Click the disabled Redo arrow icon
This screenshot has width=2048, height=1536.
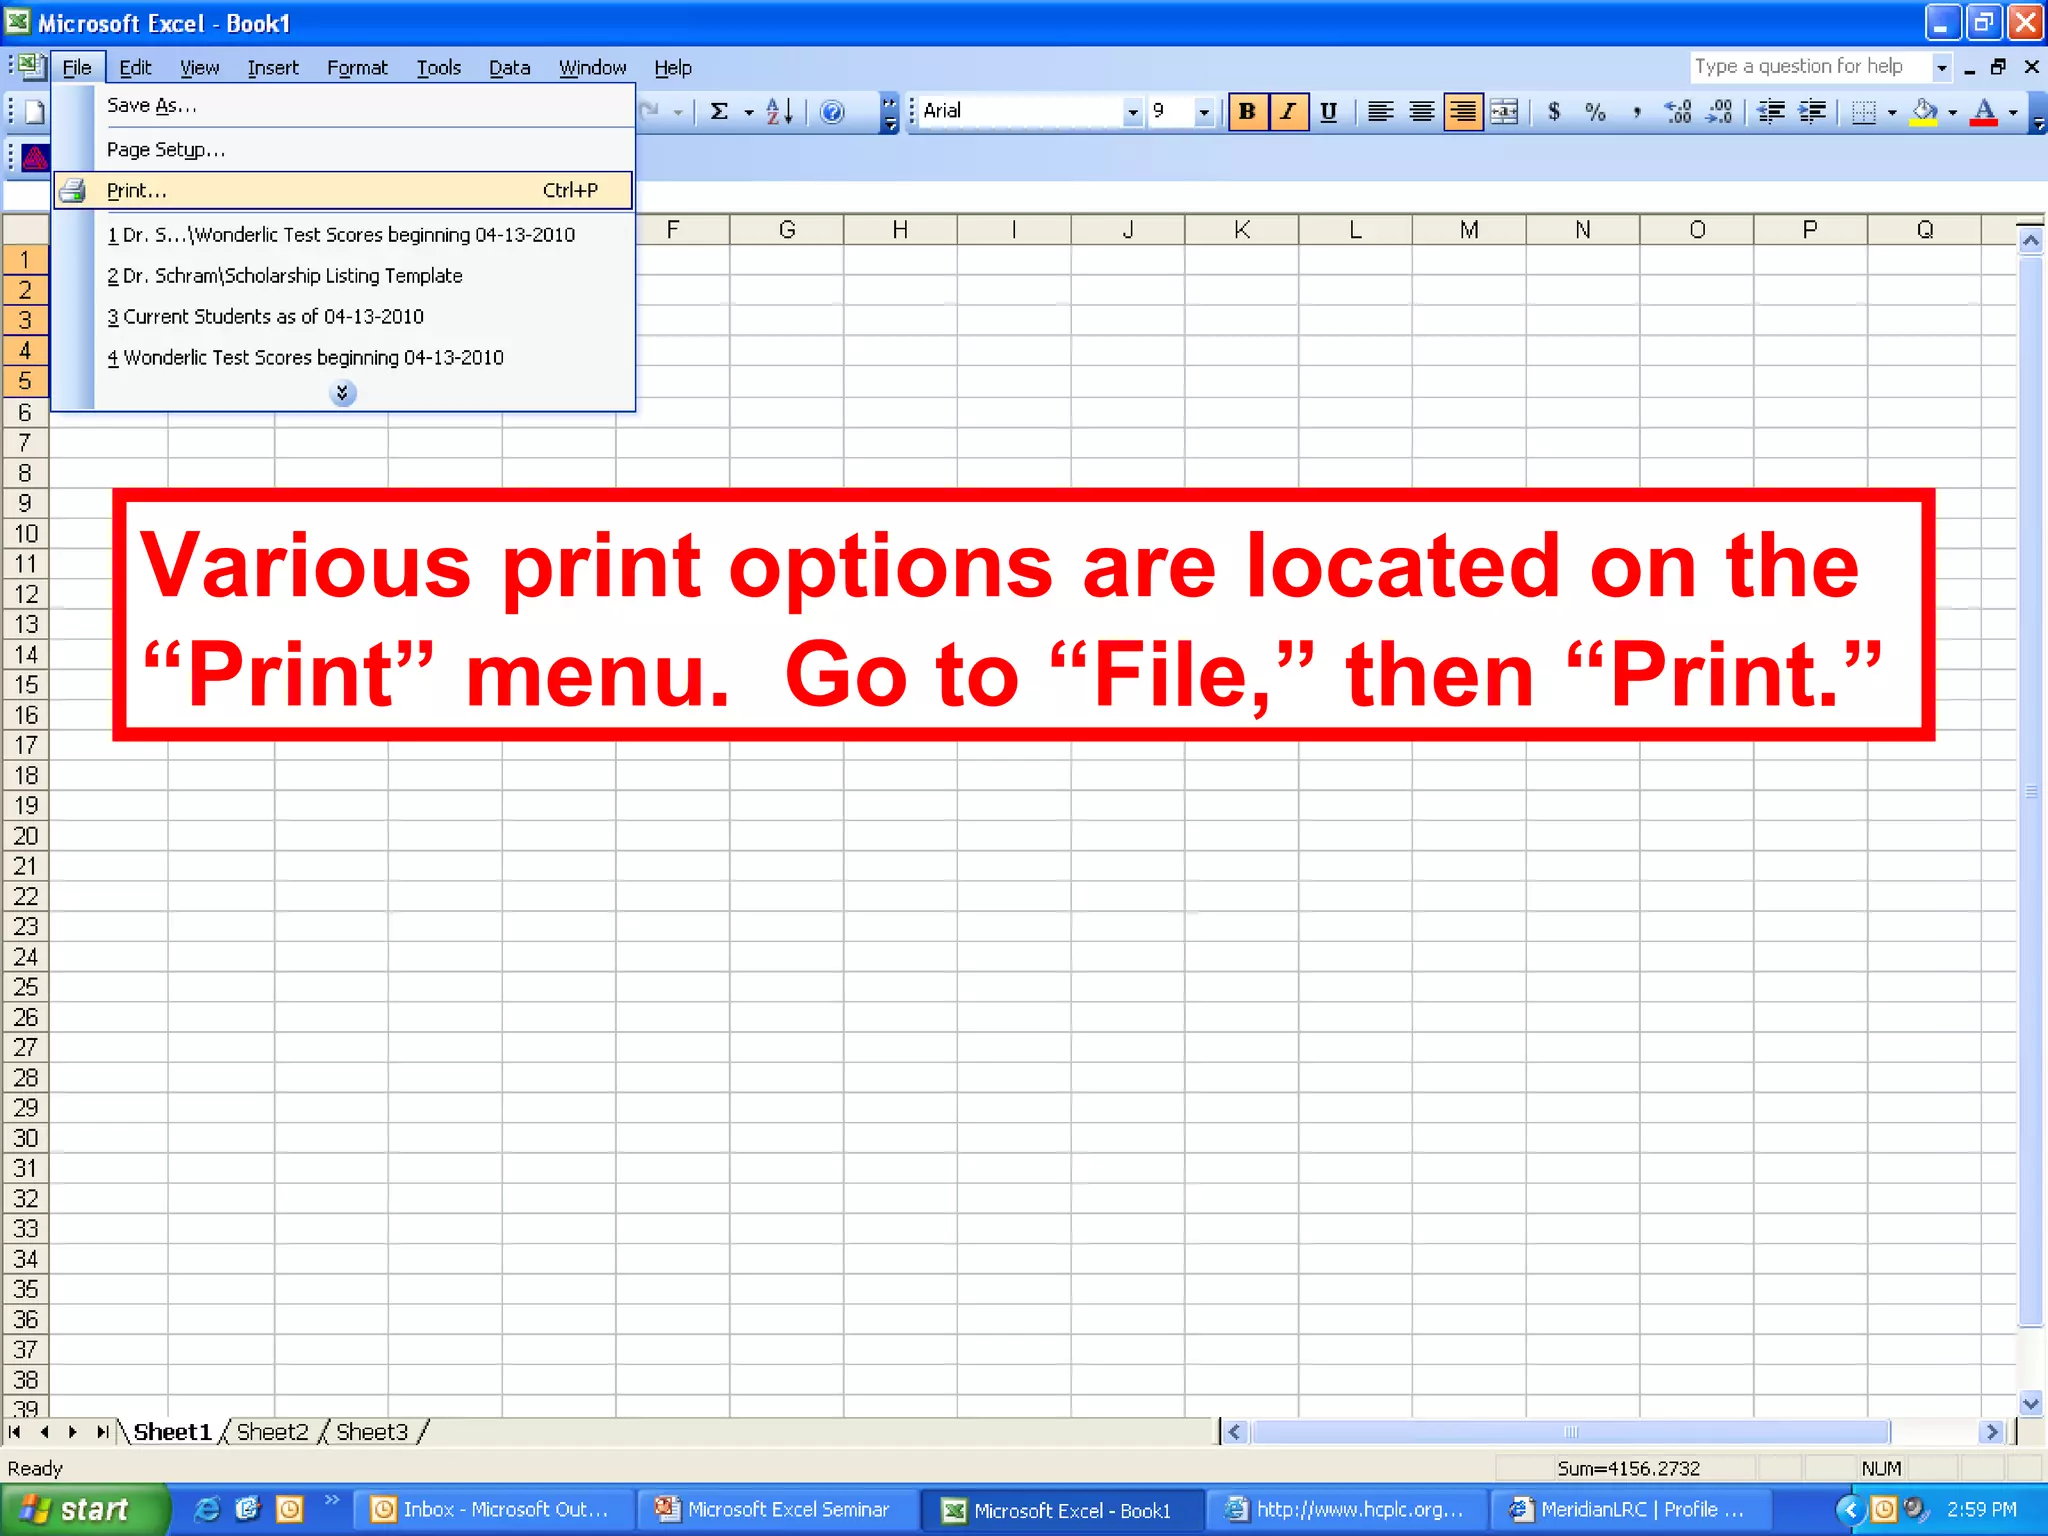[650, 111]
